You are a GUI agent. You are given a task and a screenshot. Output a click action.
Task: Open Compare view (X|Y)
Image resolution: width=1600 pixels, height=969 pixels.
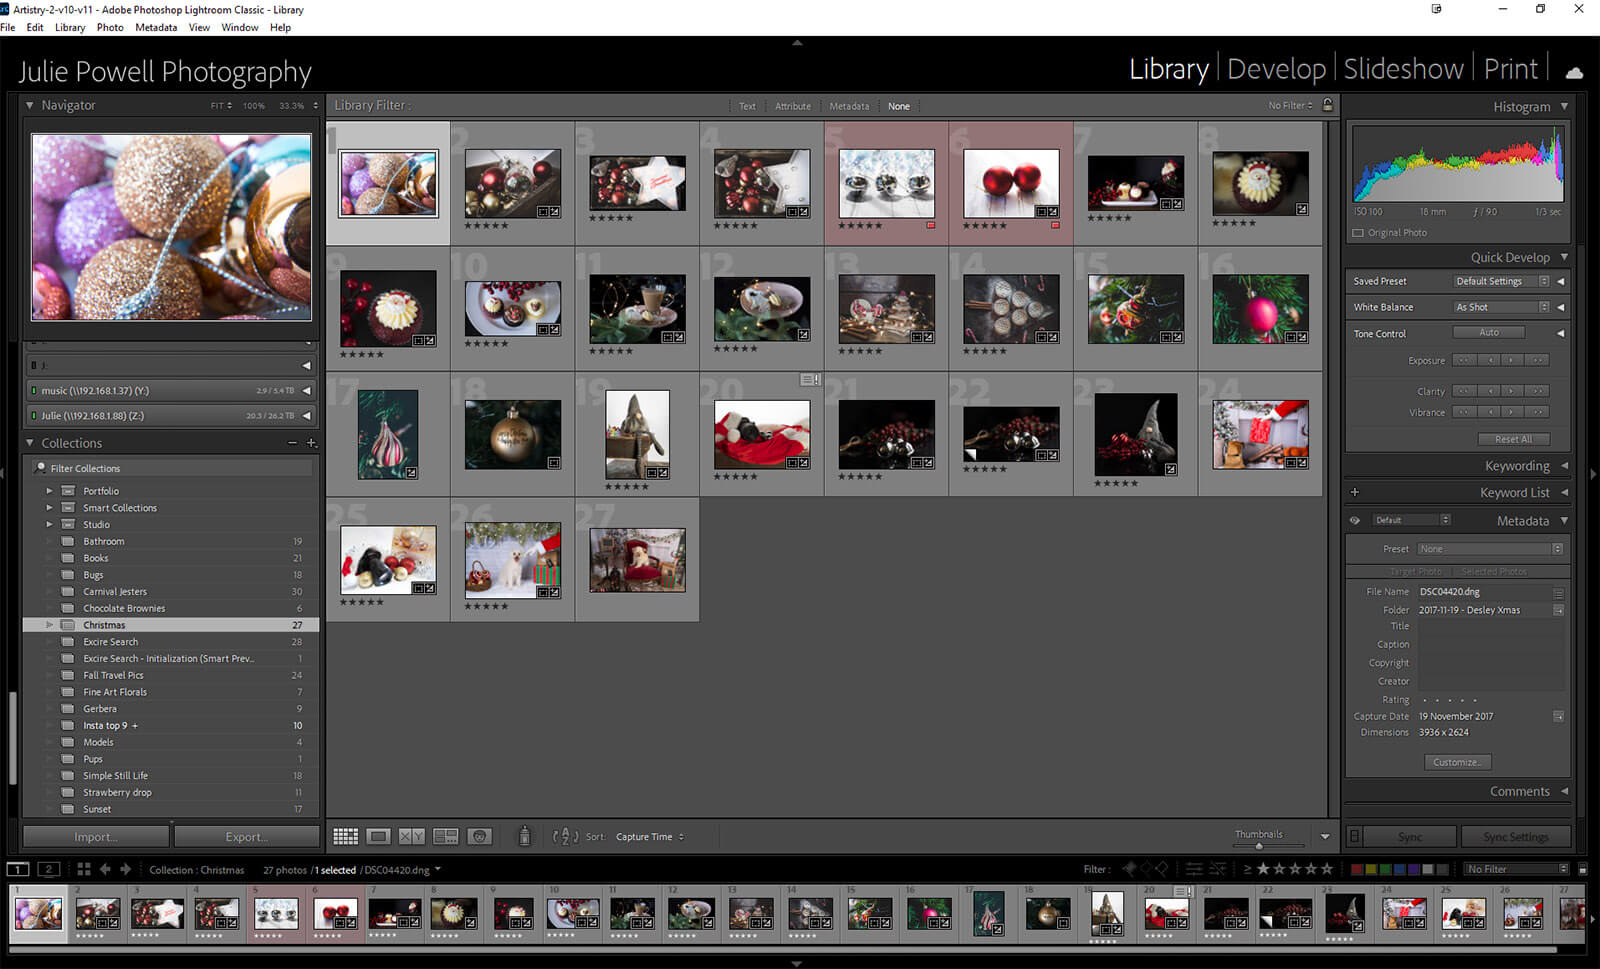click(x=411, y=837)
